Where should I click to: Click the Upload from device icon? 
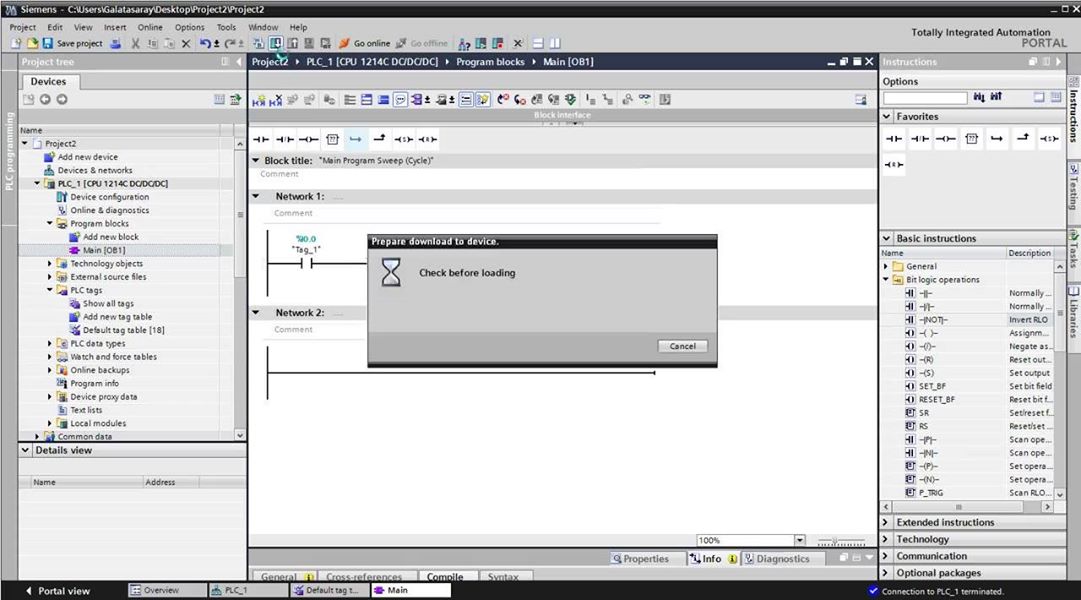click(x=292, y=43)
